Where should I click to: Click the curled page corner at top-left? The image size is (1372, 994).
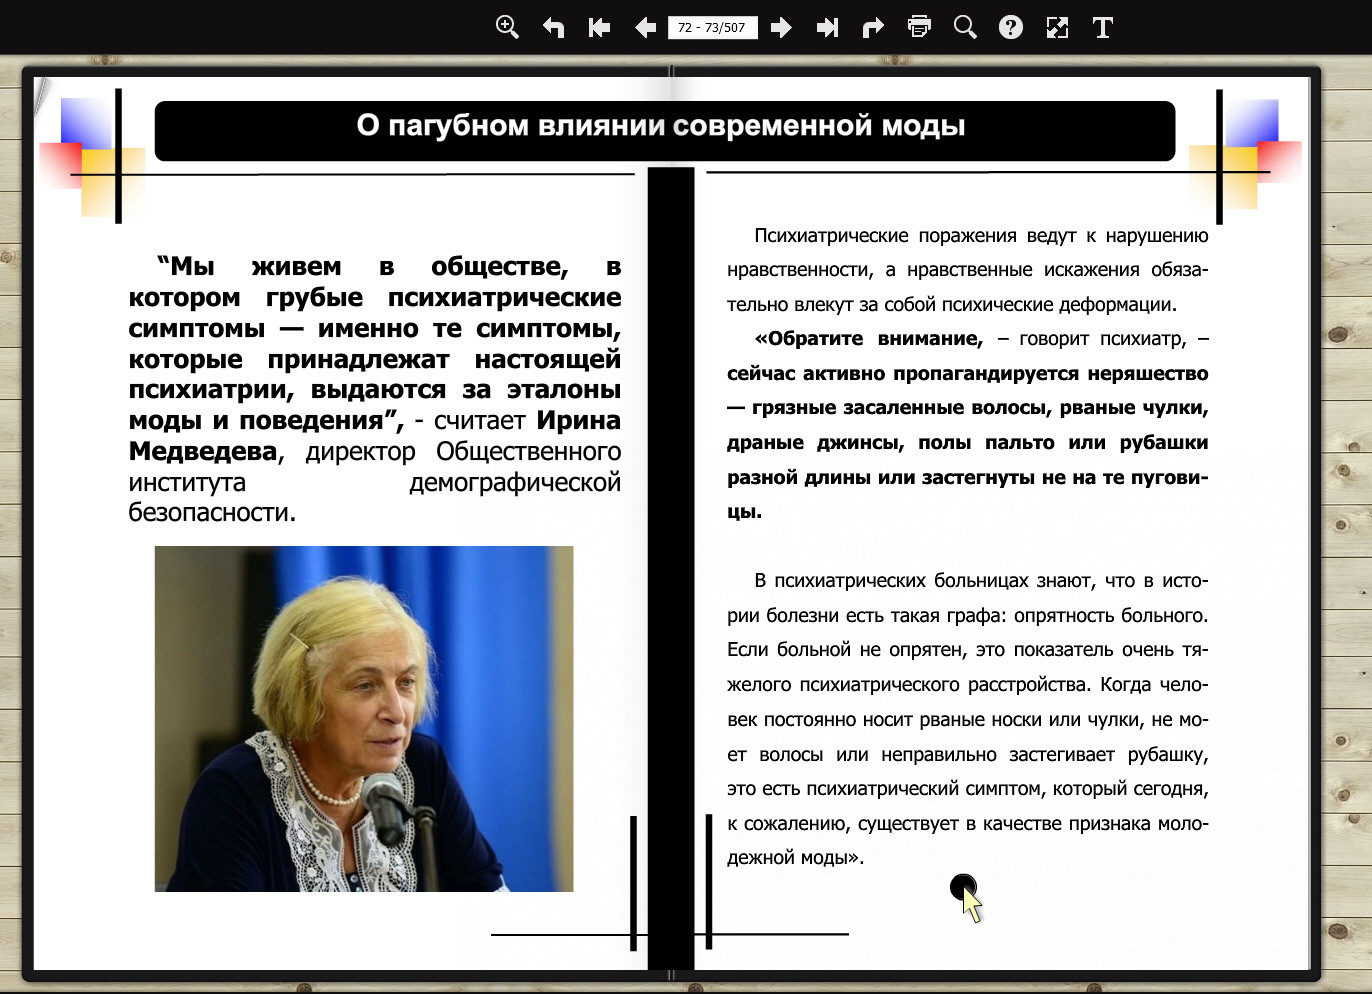click(x=42, y=91)
